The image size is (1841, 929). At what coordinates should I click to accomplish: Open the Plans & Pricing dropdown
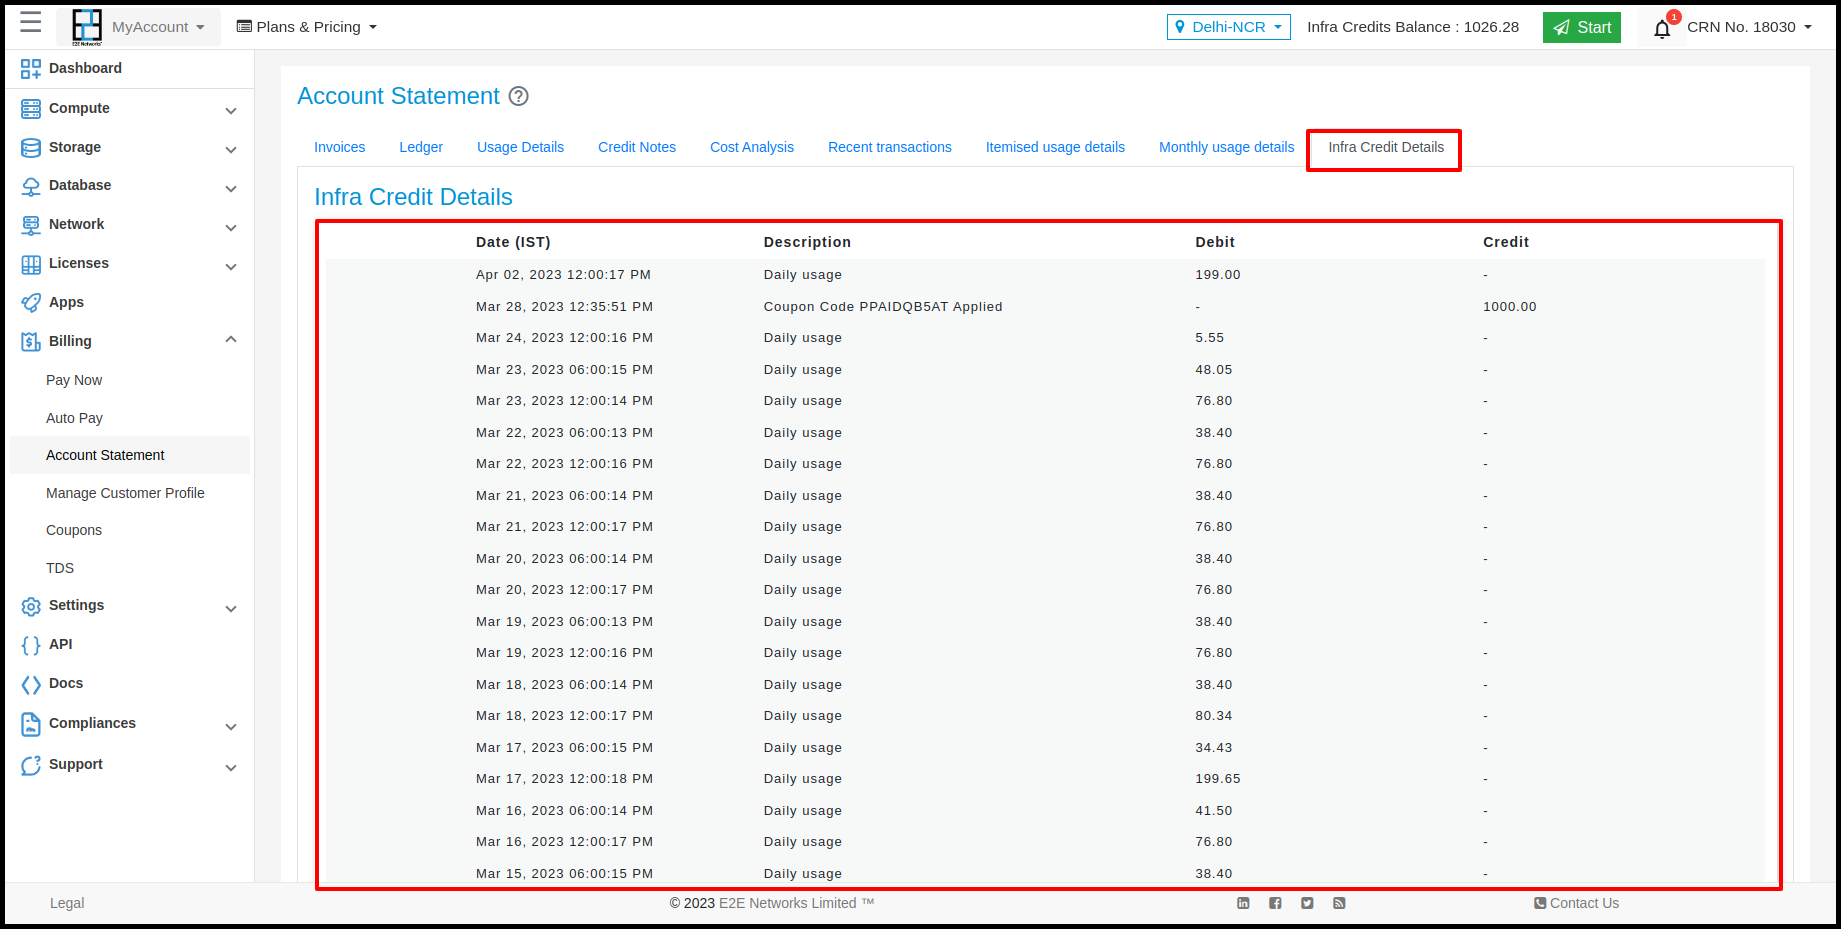pos(307,27)
